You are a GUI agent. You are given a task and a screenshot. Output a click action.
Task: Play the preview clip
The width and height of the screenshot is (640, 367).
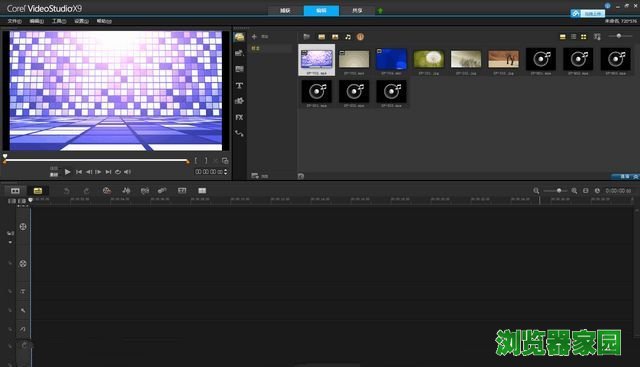[x=67, y=172]
